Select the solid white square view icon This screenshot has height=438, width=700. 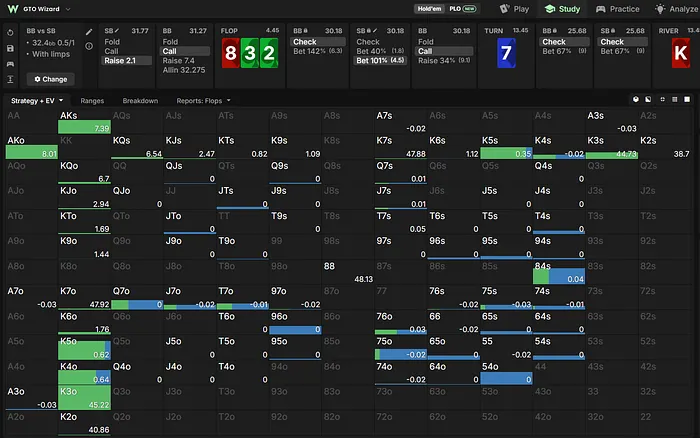687,99
